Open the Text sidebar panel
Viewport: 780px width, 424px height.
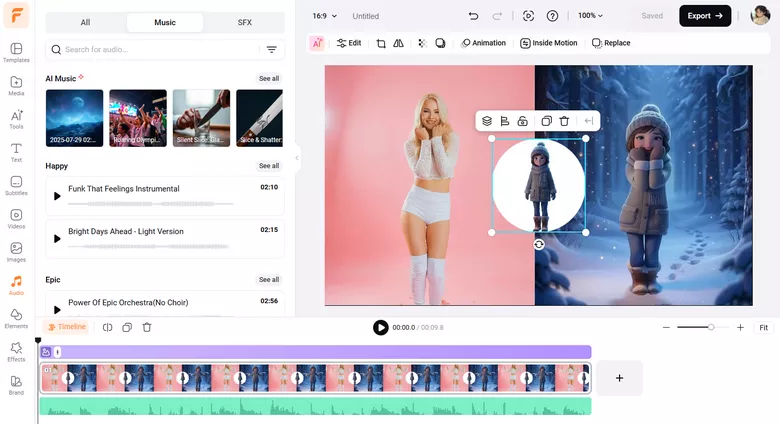click(x=16, y=152)
